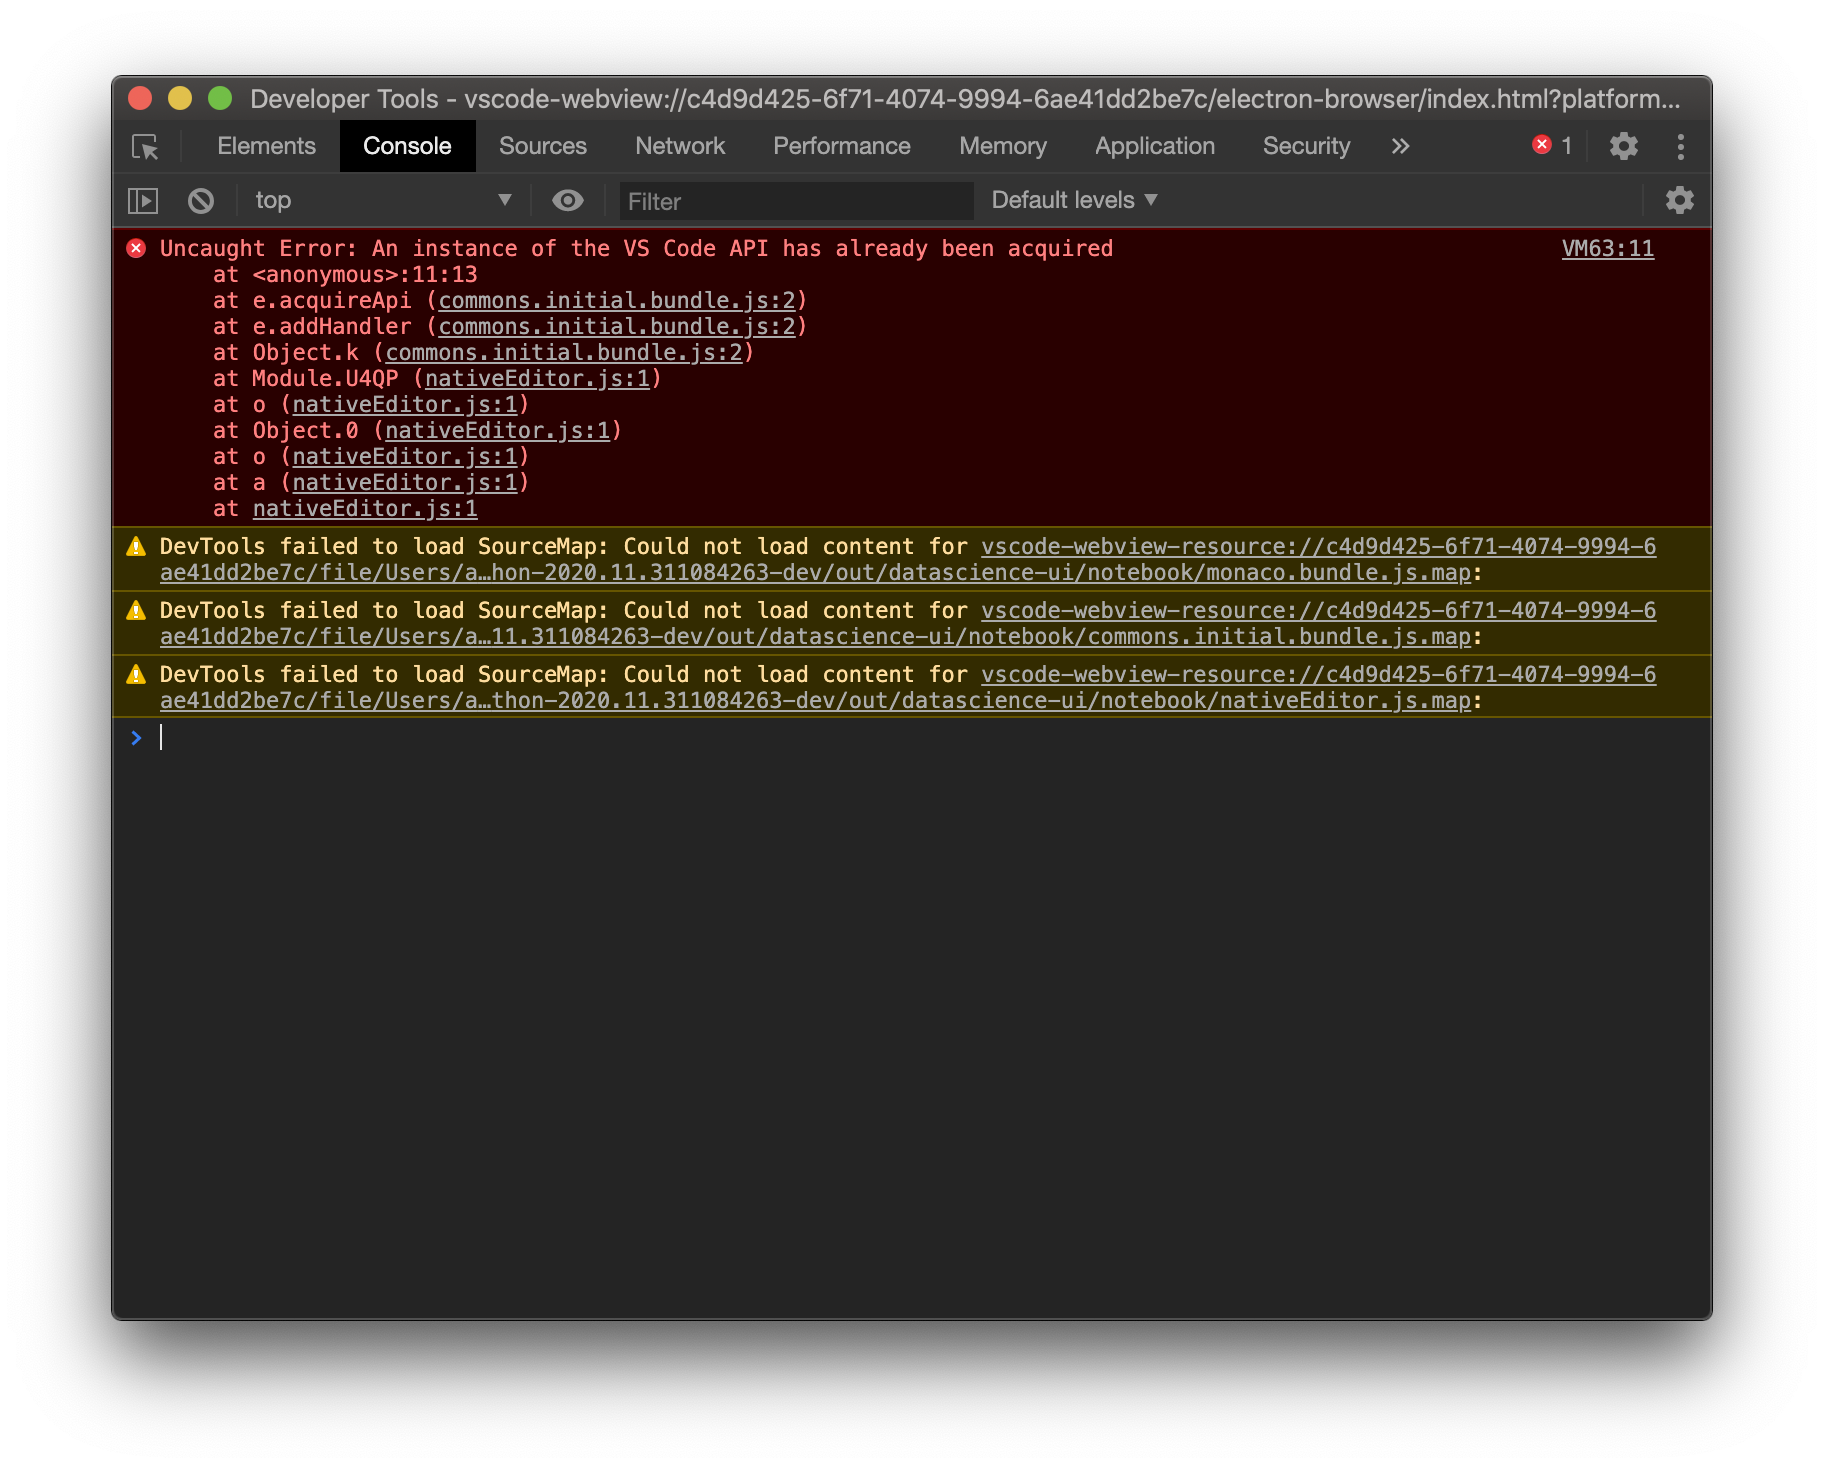Screen dimensions: 1824x1468
Task: Expand the hidden panels chevron menu
Action: [x=1399, y=146]
